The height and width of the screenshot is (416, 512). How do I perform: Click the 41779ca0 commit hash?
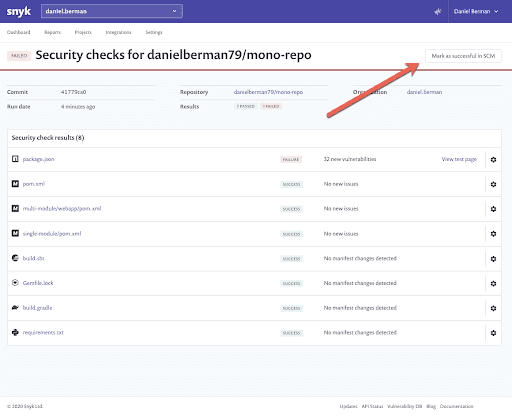click(x=73, y=92)
